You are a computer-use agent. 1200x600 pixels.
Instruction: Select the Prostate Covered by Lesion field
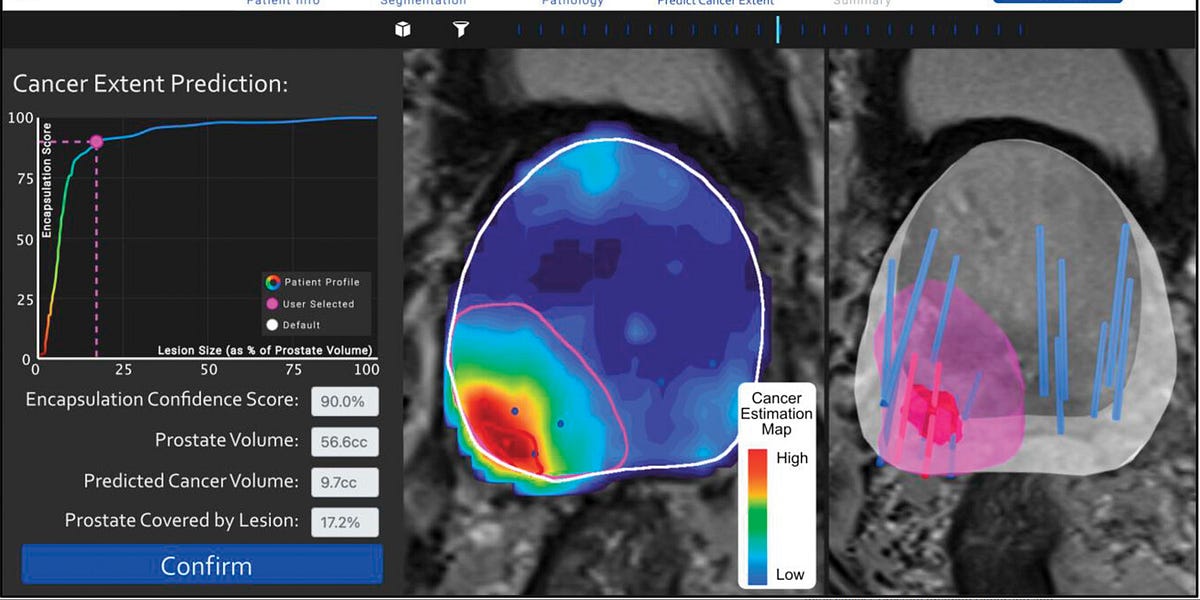[x=345, y=522]
